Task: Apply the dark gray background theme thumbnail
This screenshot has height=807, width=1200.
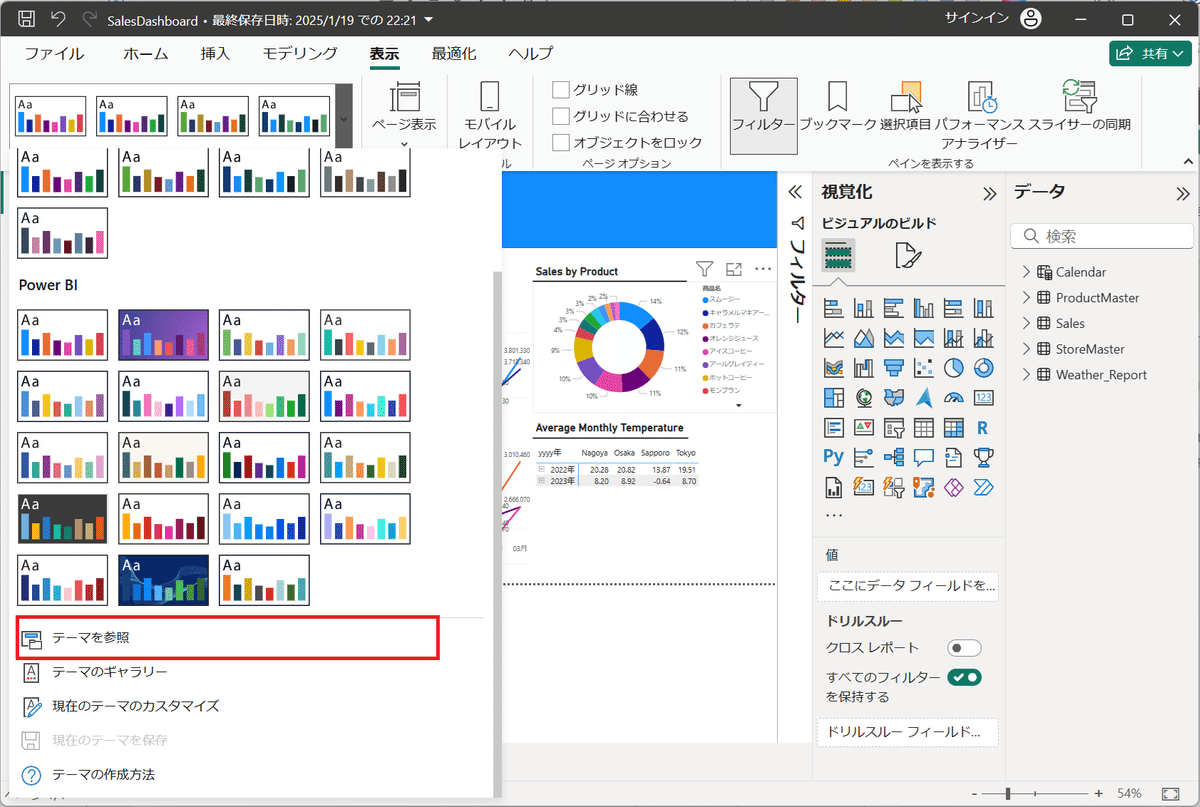Action: click(62, 518)
